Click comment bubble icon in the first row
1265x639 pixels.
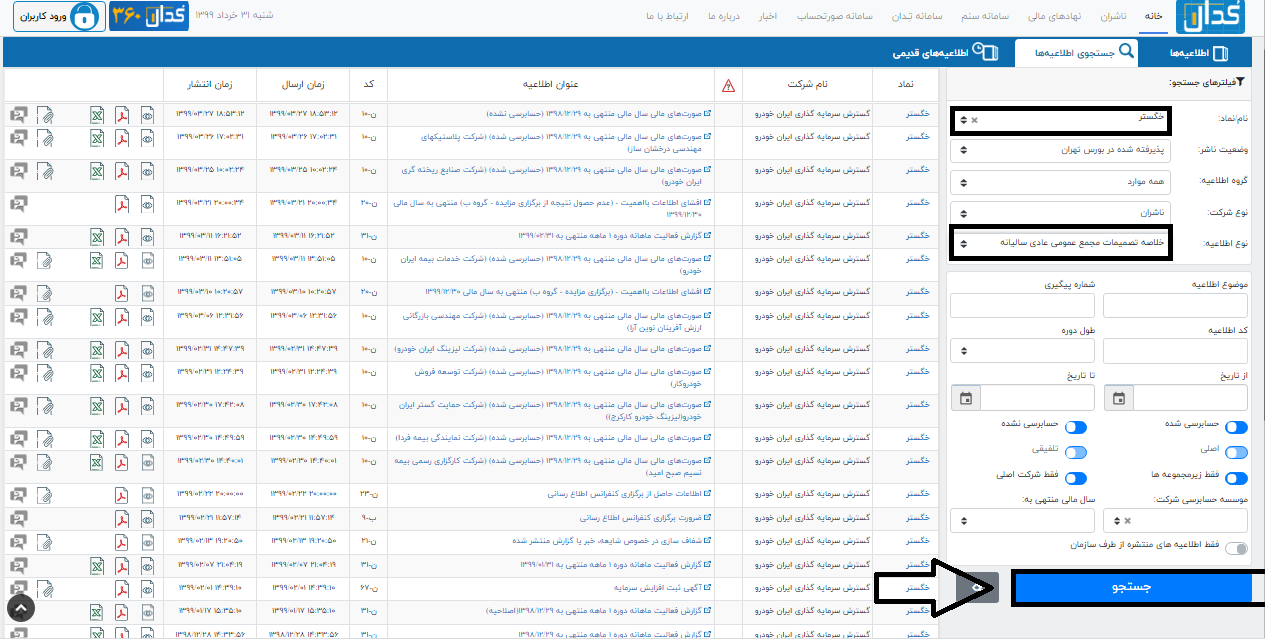coord(19,114)
